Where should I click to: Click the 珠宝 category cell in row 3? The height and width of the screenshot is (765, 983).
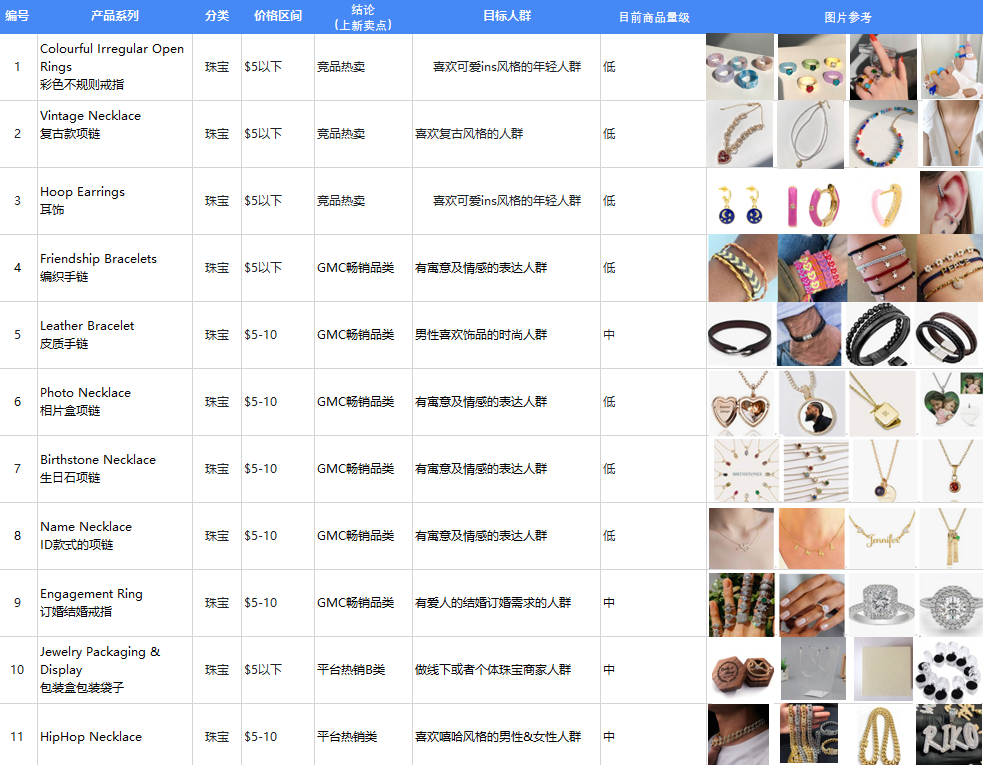[217, 201]
